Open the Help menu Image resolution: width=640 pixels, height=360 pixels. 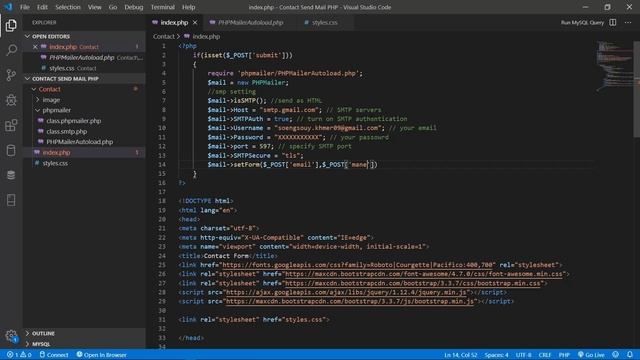click(189, 7)
